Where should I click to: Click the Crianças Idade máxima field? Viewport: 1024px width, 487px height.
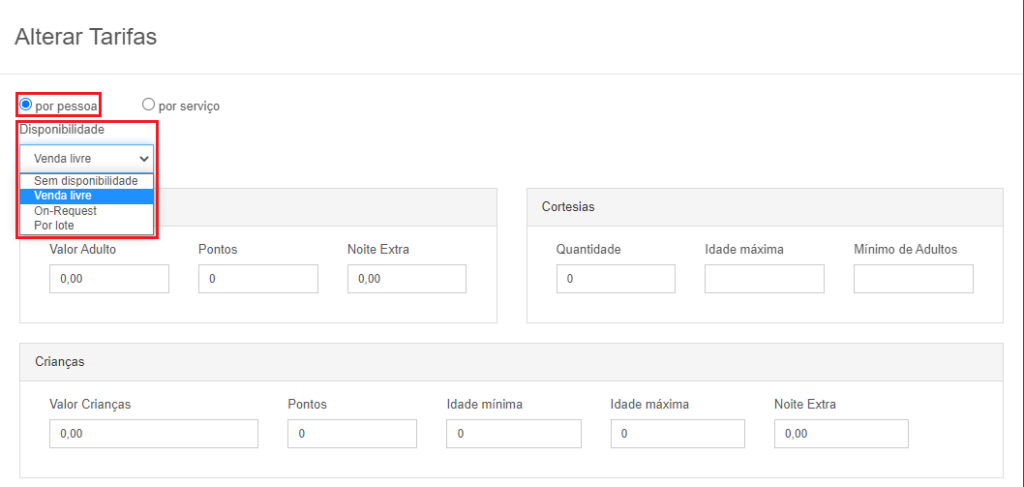click(x=677, y=433)
